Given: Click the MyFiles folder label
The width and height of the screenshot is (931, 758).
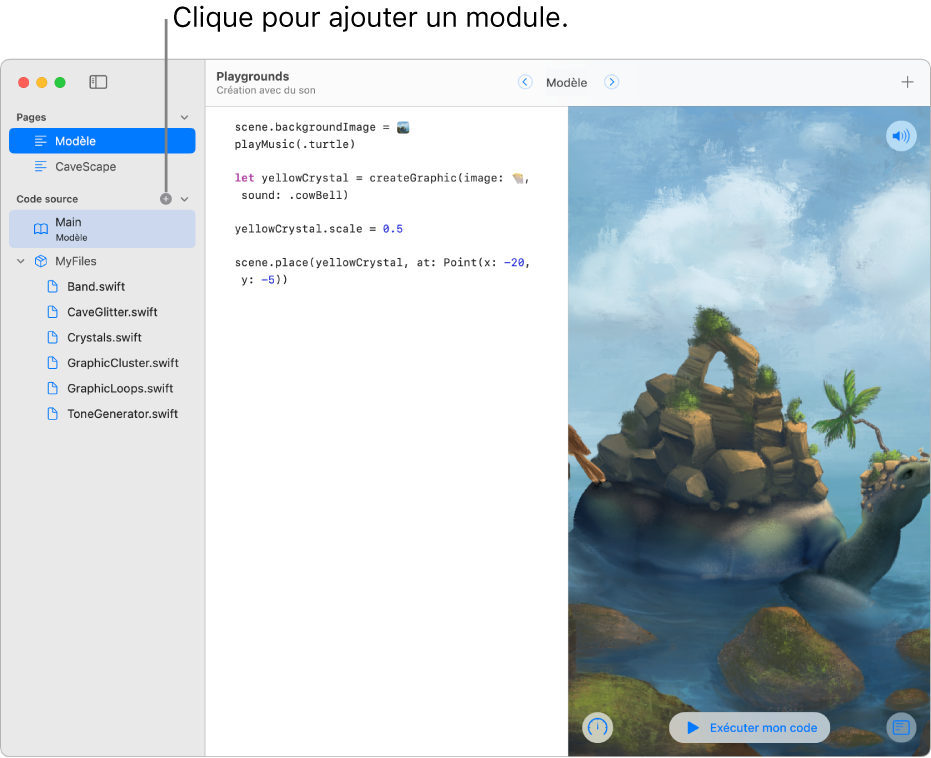Looking at the screenshot, I should 75,261.
